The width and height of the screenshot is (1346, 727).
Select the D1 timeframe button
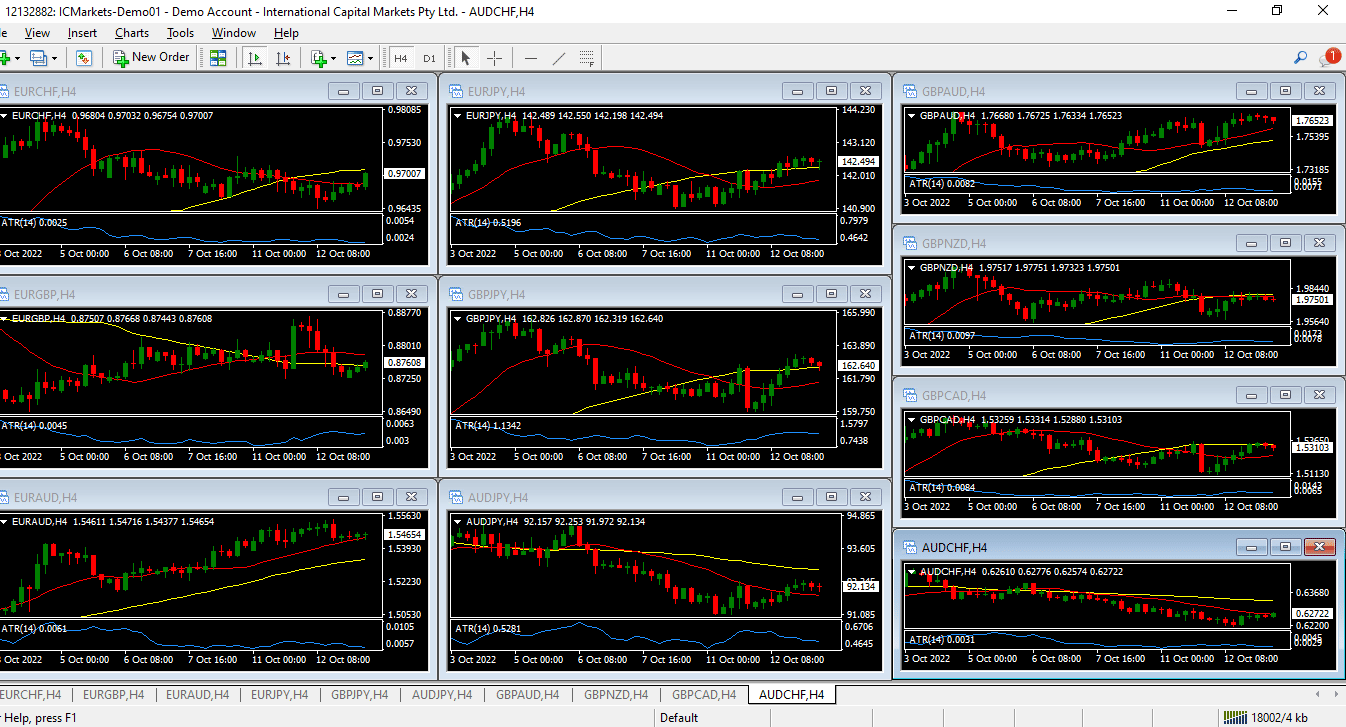[x=429, y=58]
